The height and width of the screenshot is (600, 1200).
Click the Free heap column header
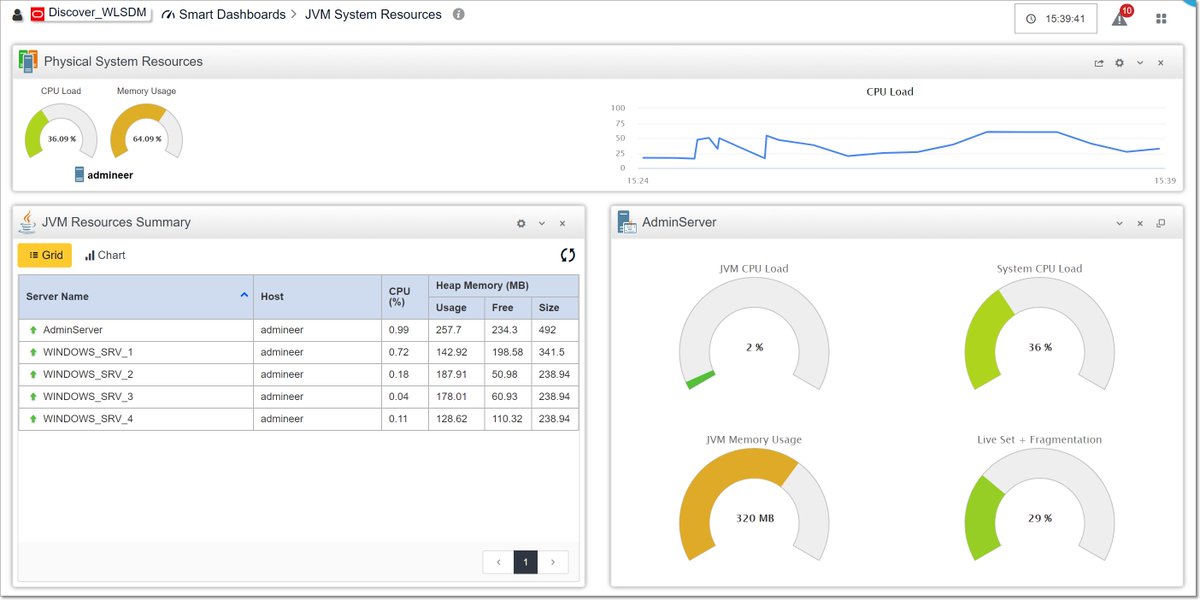[x=508, y=308]
